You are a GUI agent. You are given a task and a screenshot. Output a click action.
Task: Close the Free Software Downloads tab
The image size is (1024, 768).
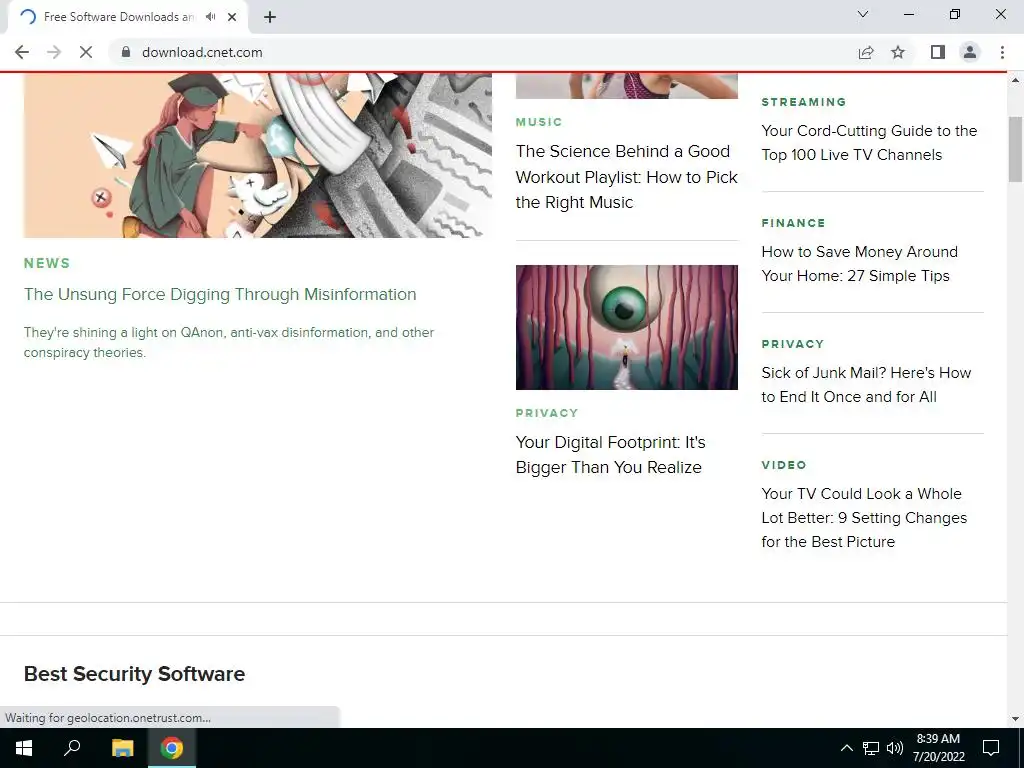232,17
